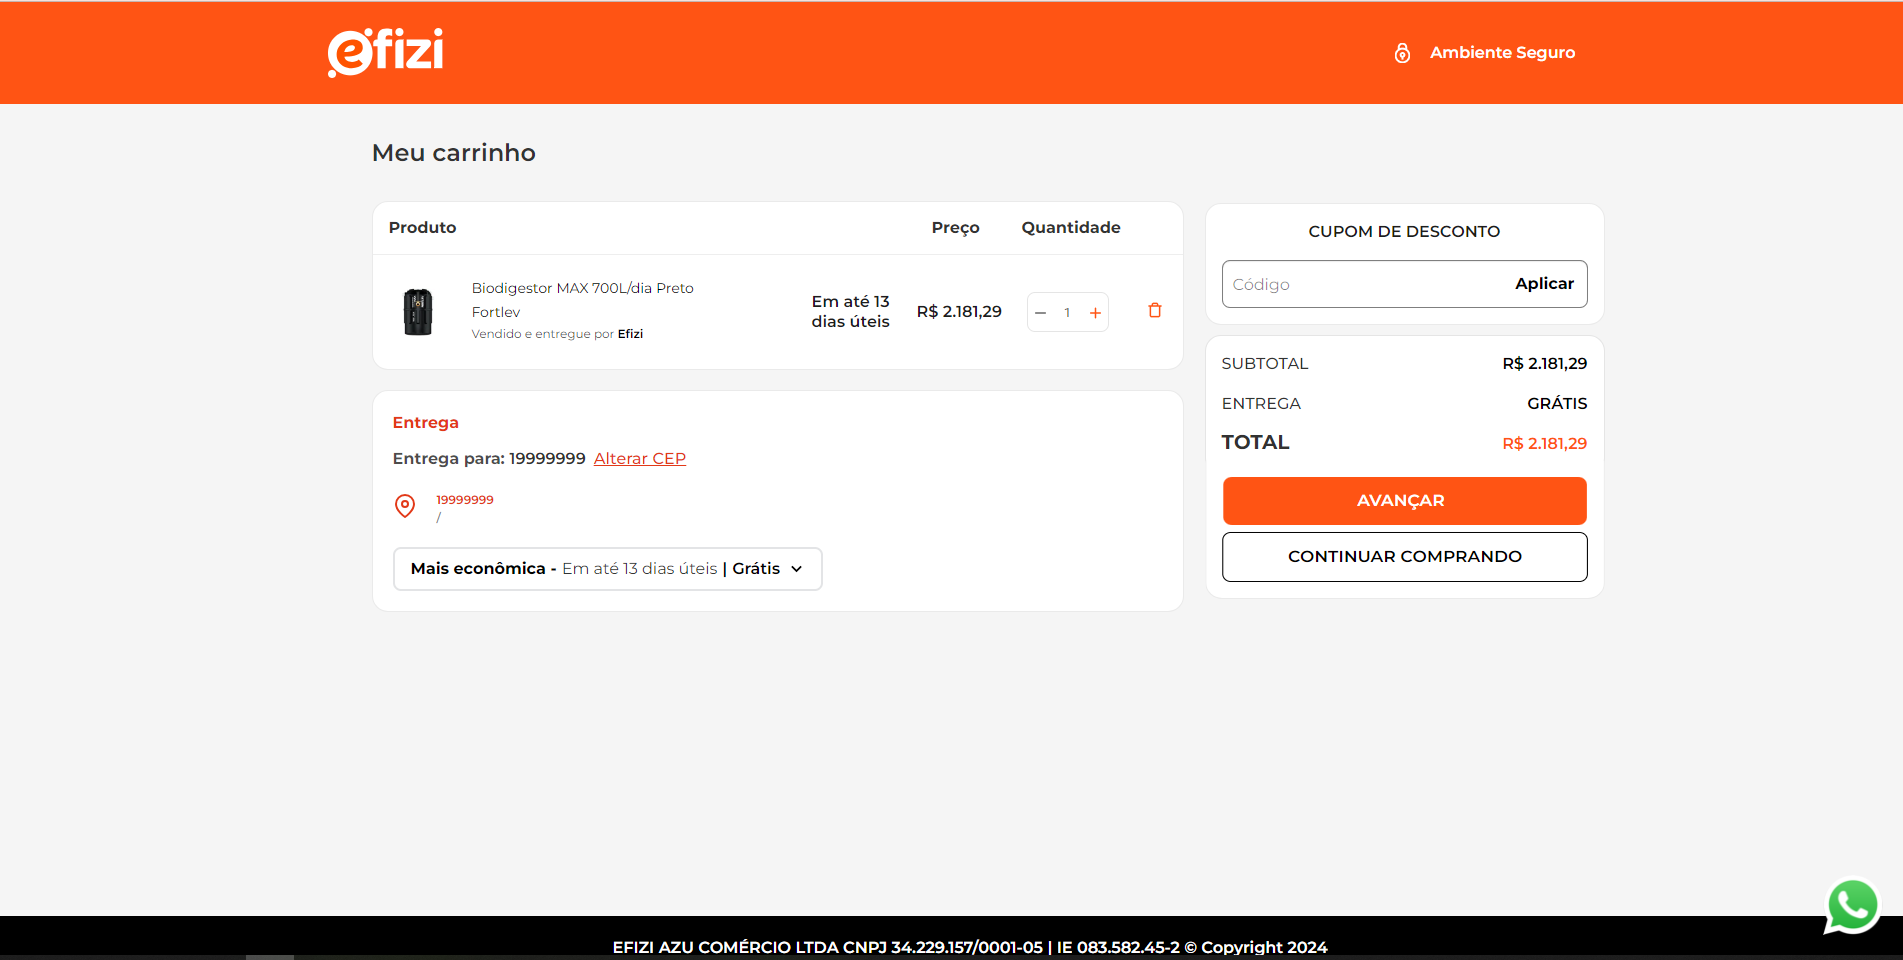Image resolution: width=1903 pixels, height=960 pixels.
Task: Click the Em até 13 dias úteis delivery estimate in the product row
Action: (850, 312)
